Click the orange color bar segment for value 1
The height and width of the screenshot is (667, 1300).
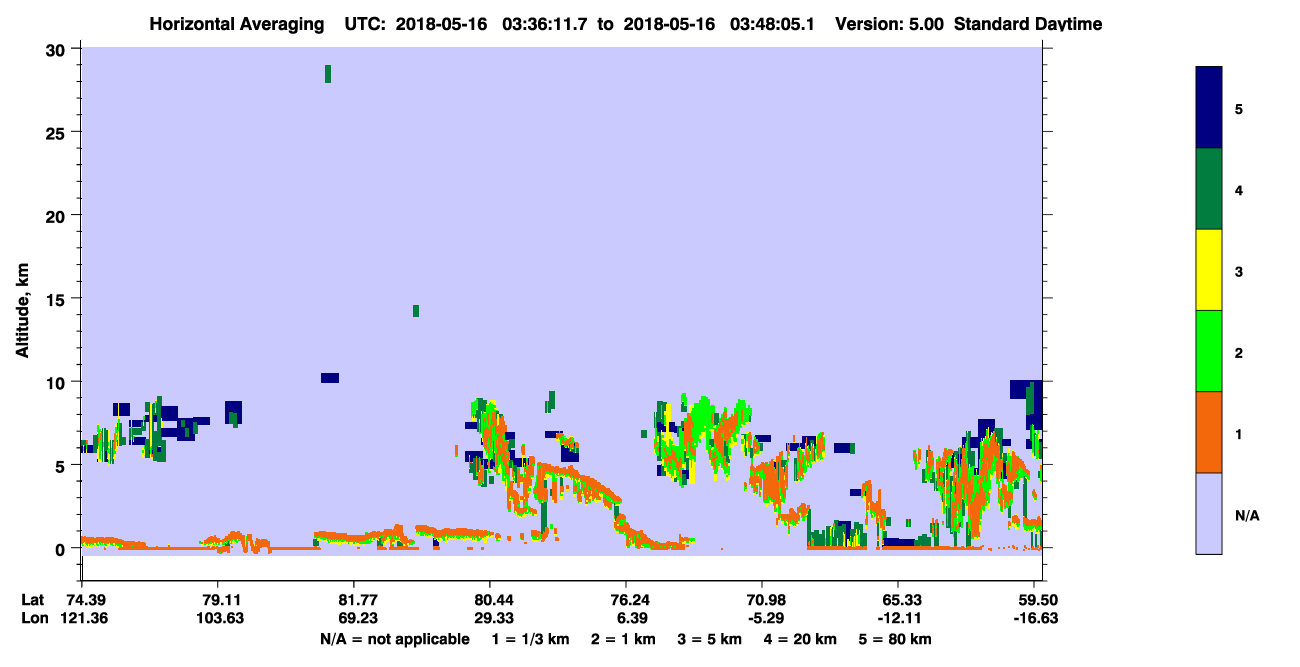1209,432
